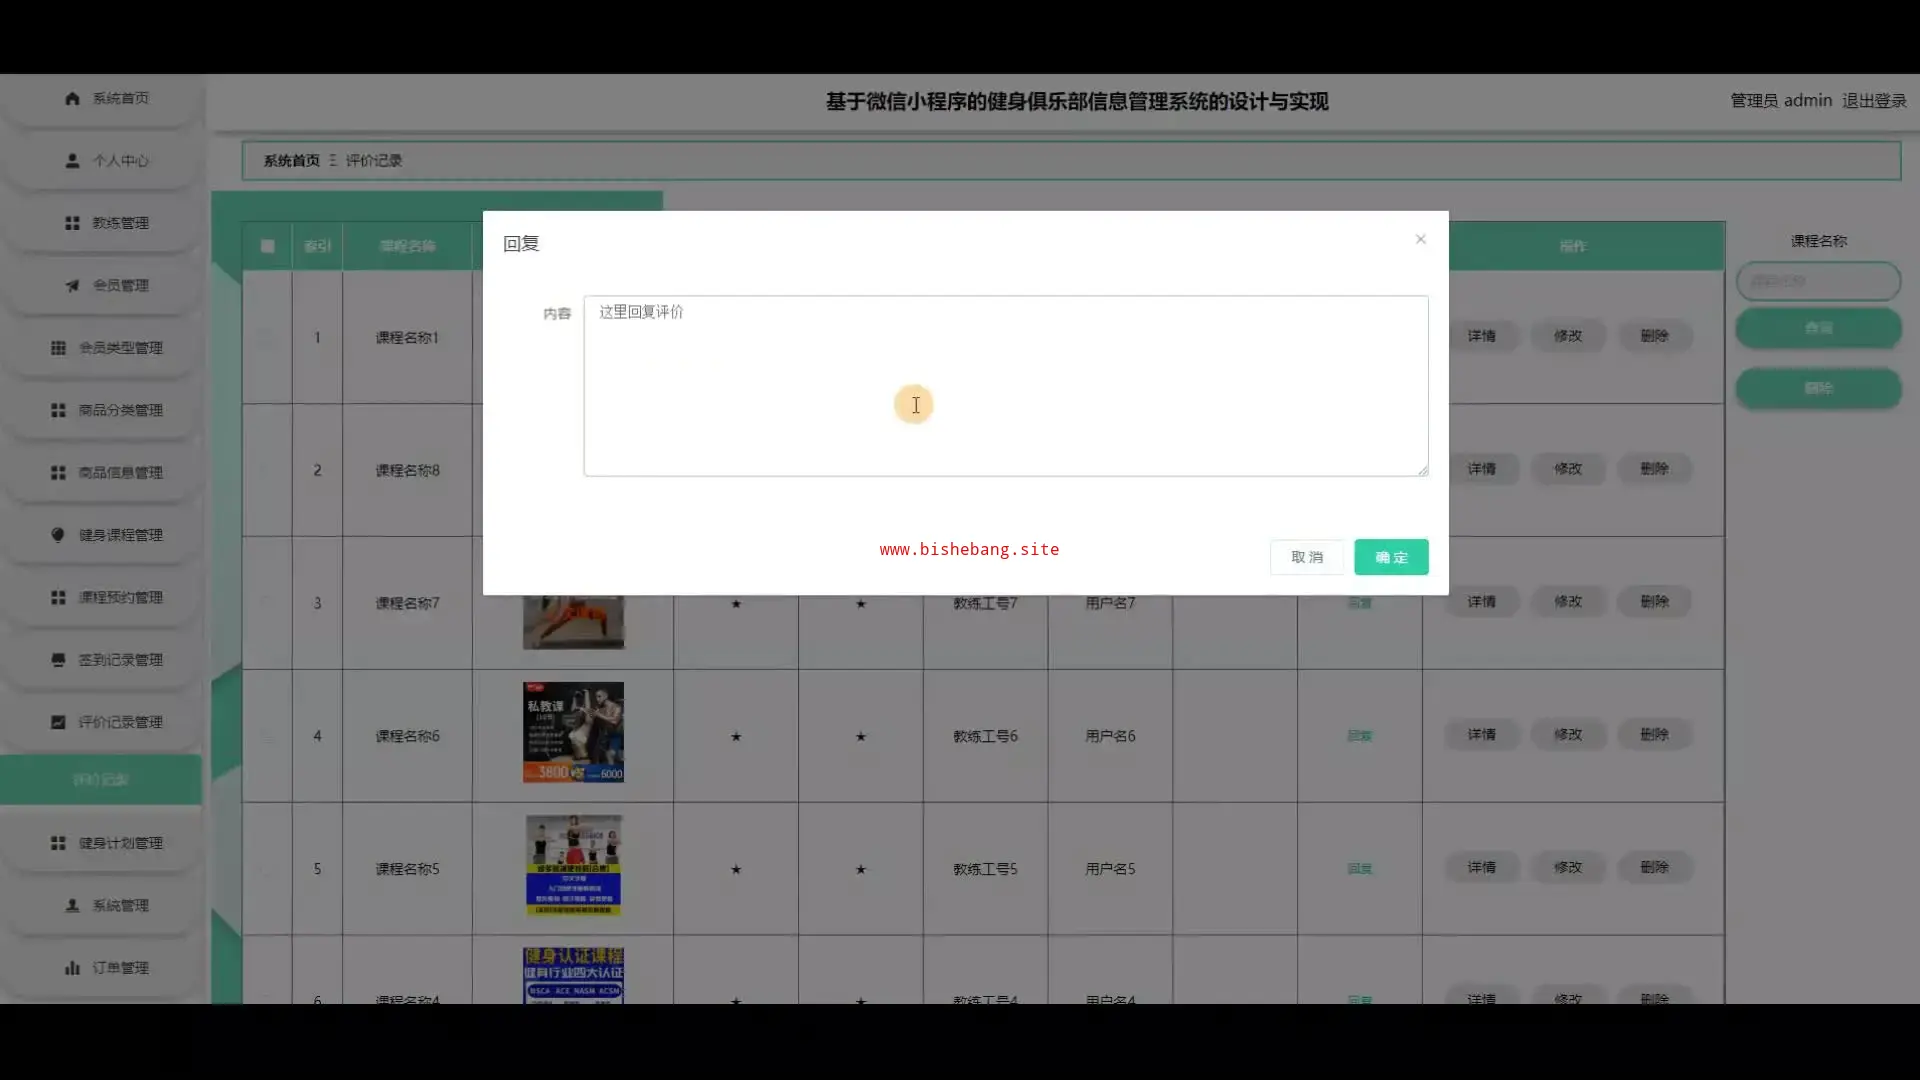Close the 回复 dialog with the X
1920x1080 pixels.
(1420, 239)
